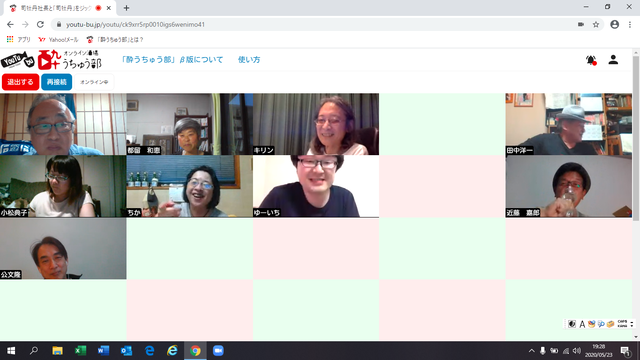Open the Chrome profile avatar icon

tap(614, 24)
